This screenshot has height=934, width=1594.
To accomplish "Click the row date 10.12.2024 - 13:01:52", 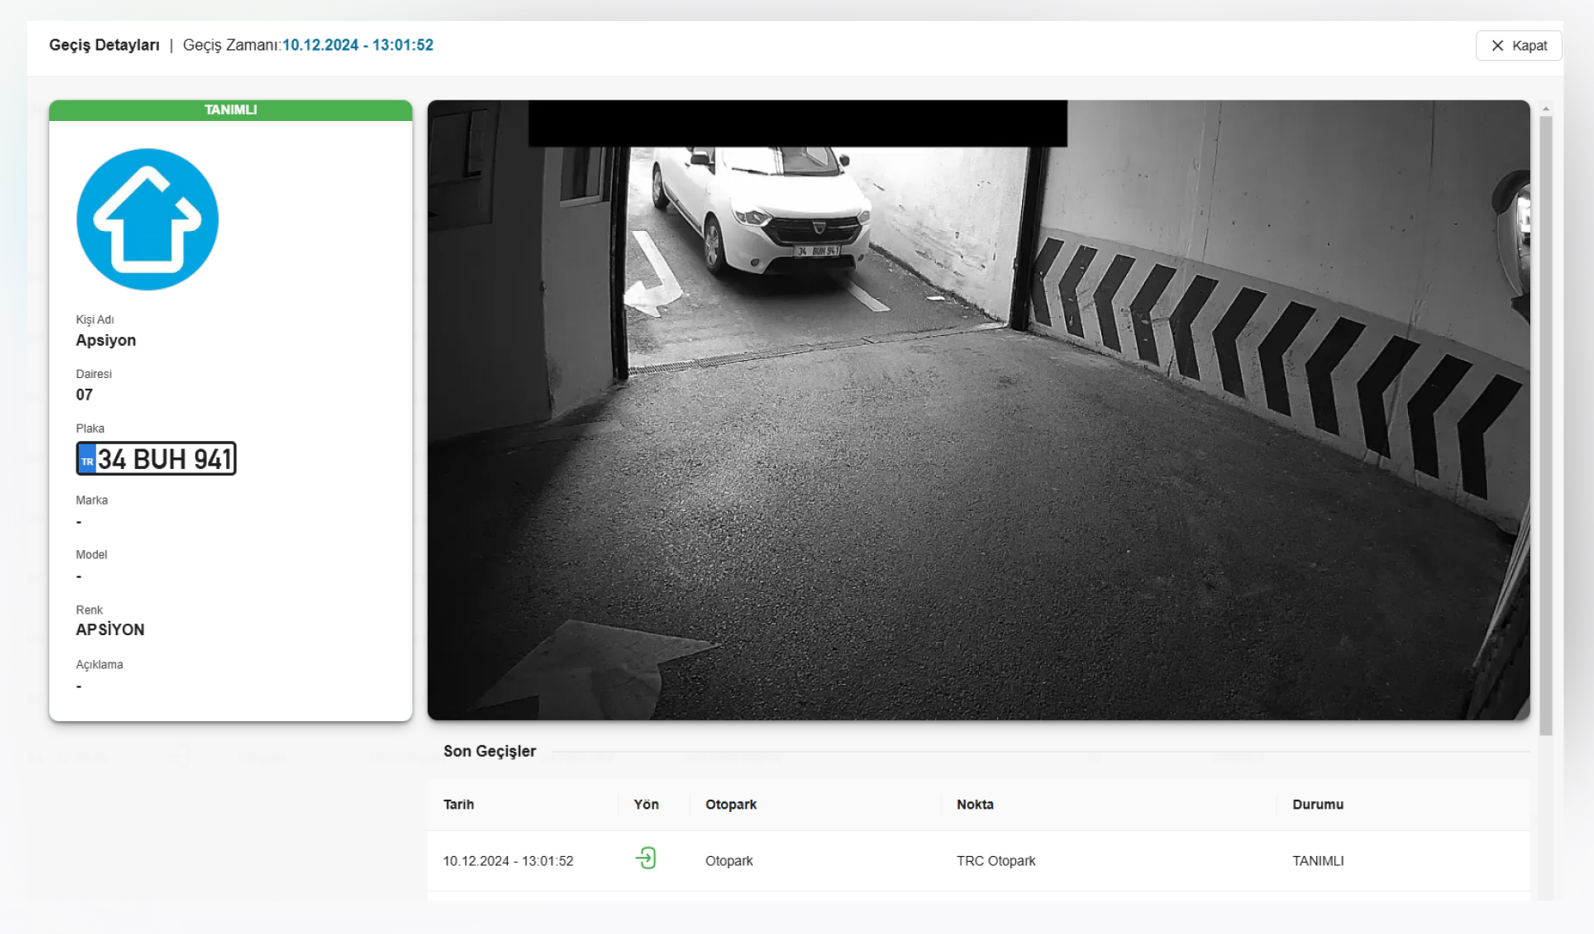I will click(508, 861).
